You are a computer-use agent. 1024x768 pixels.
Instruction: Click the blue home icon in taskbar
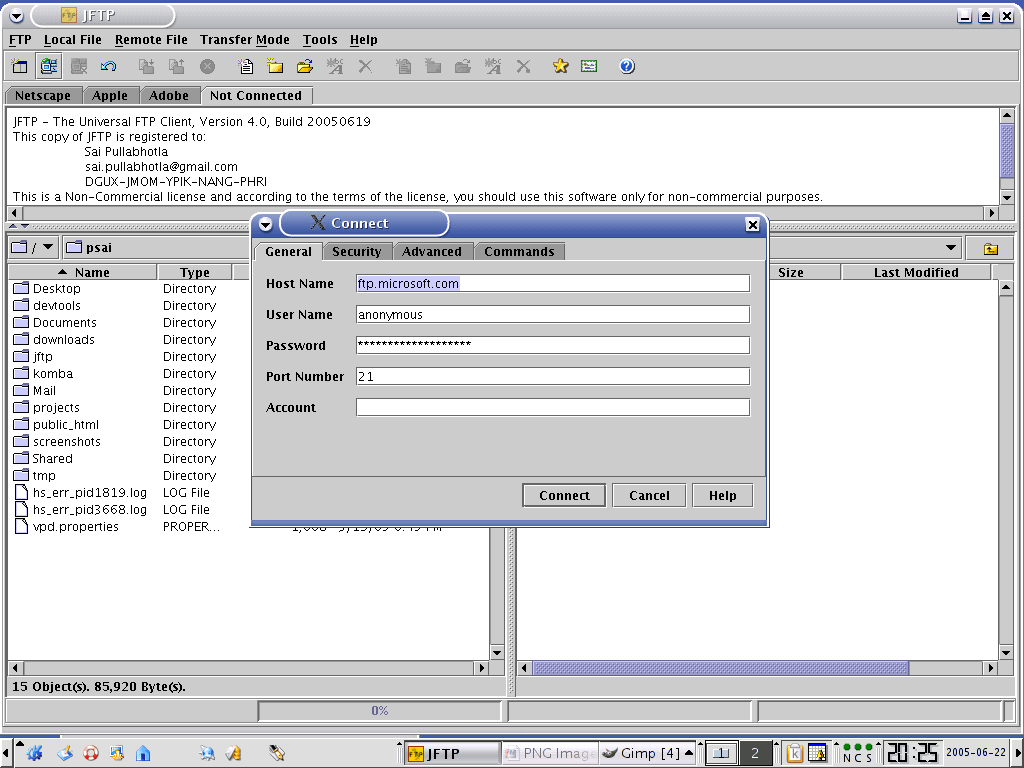(x=143, y=754)
